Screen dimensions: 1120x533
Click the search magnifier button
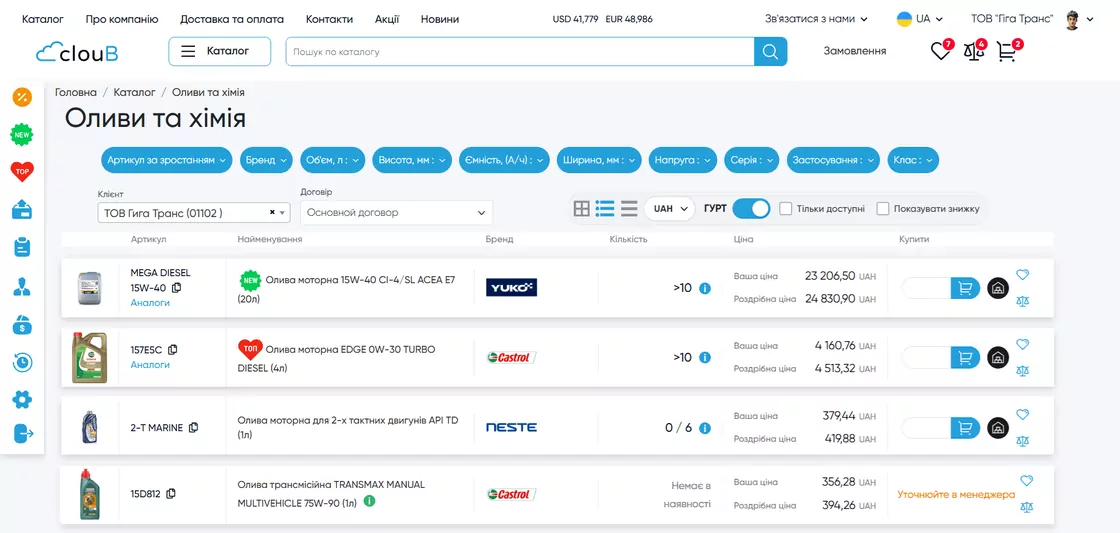point(770,51)
